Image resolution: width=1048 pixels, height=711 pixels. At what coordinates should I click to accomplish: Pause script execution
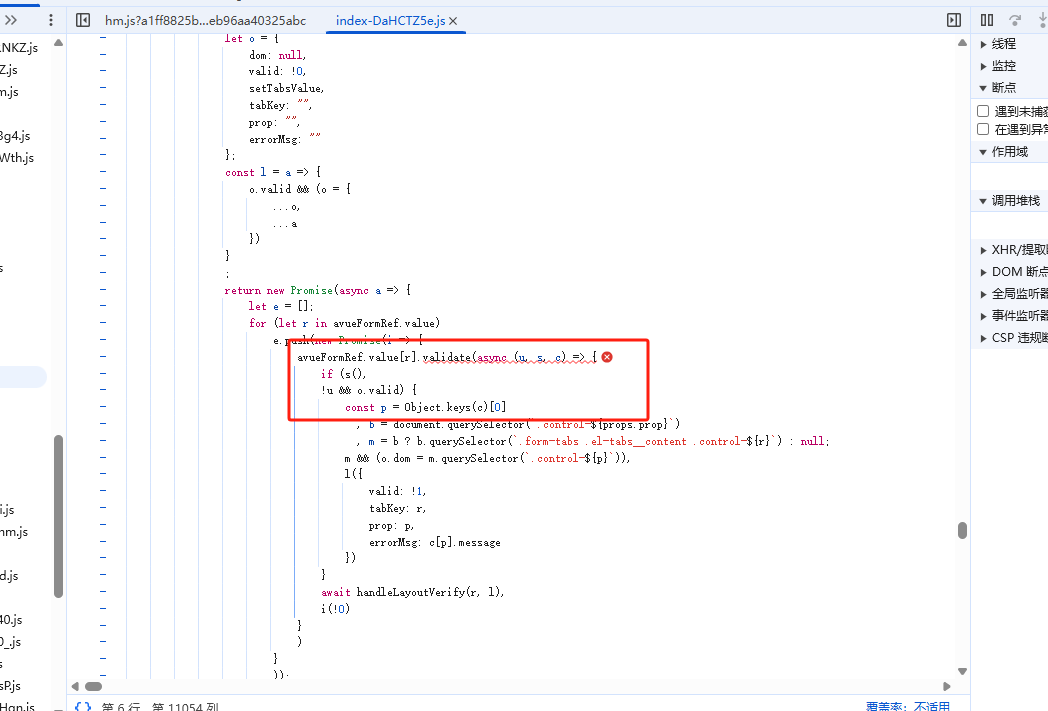(x=987, y=20)
